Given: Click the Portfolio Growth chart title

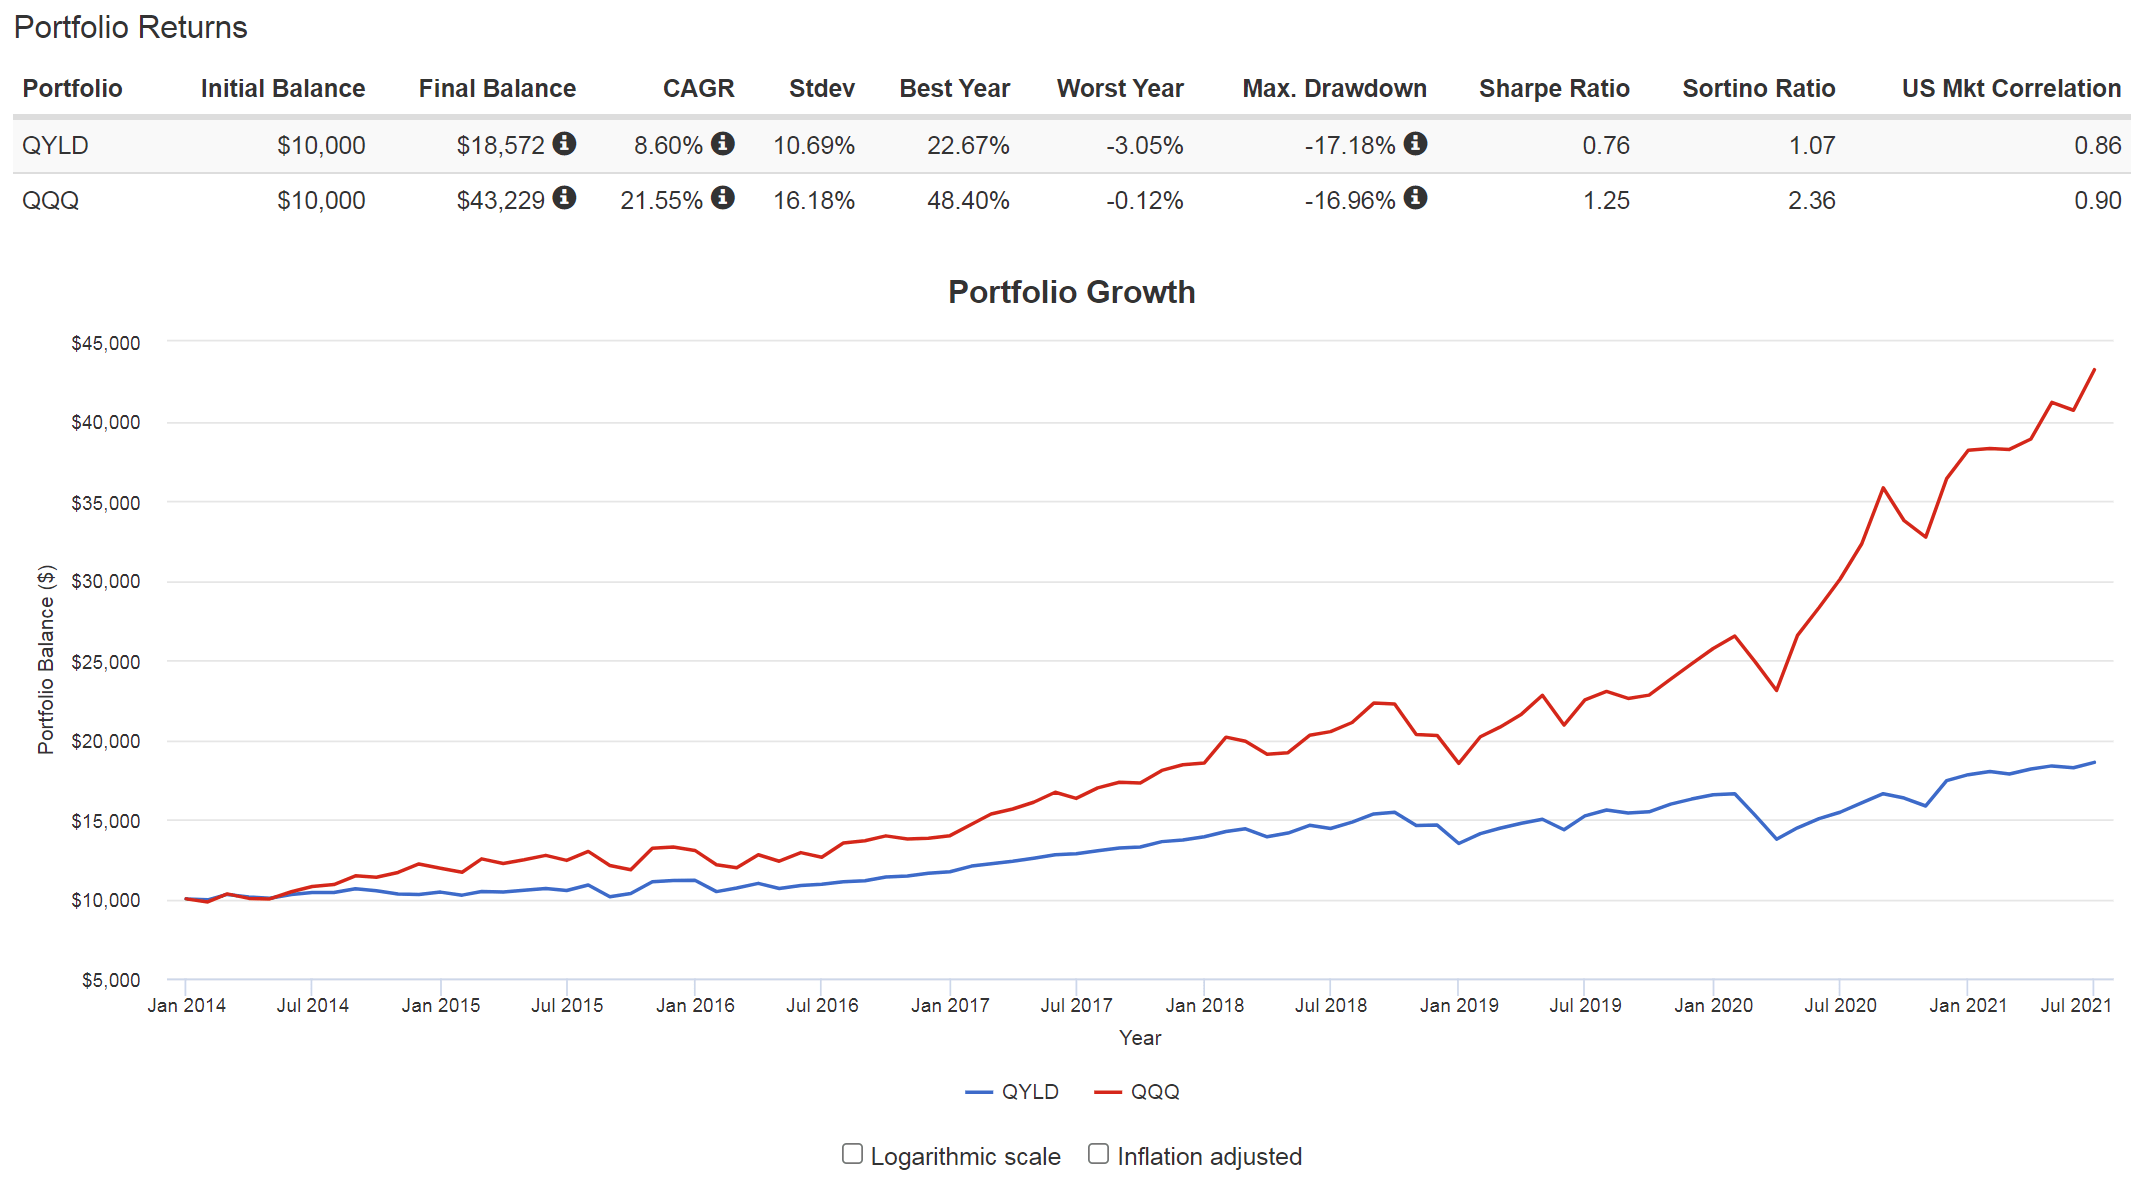Looking at the screenshot, I should (1071, 292).
